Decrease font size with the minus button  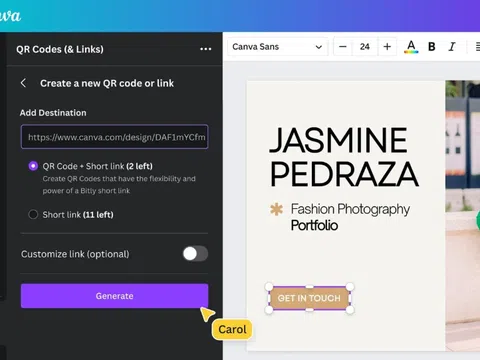343,47
